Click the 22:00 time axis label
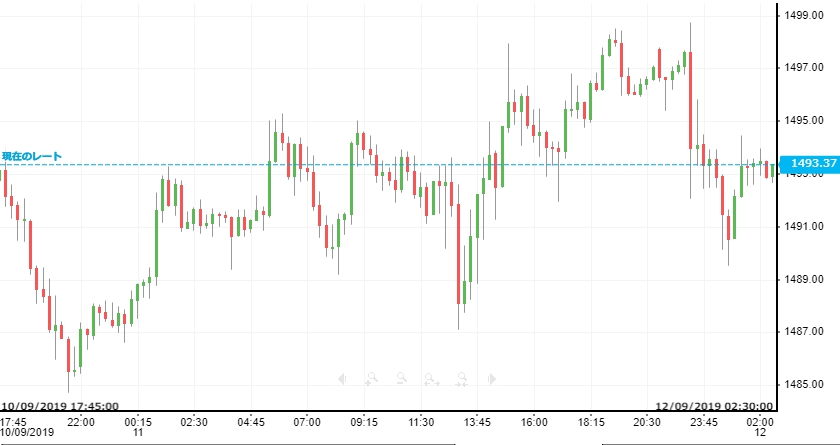Screen dimensions: 840x445 (81, 421)
